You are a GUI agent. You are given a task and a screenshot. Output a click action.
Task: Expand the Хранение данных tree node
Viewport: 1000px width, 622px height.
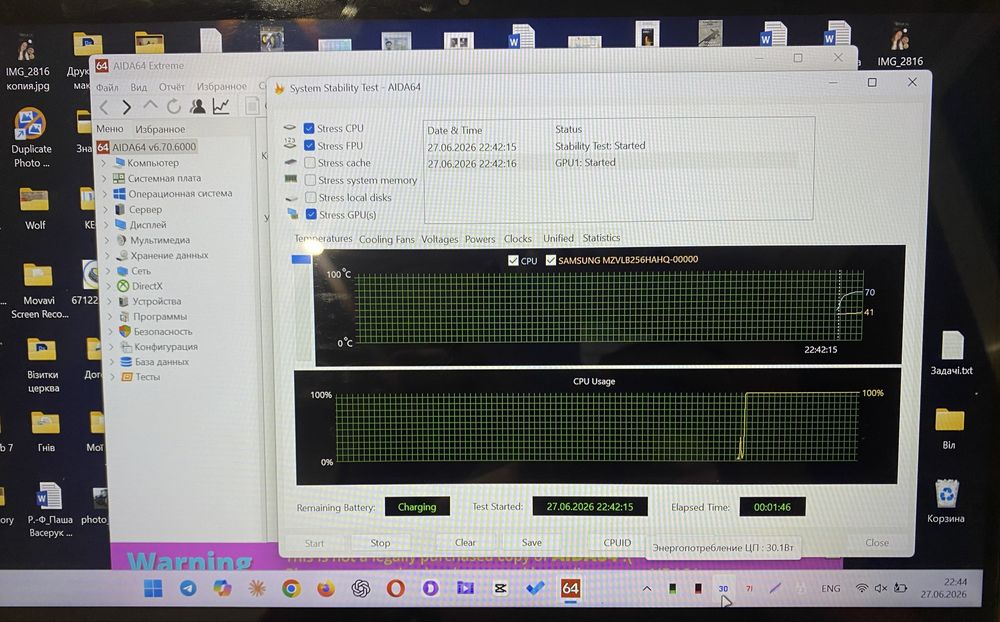[108, 255]
